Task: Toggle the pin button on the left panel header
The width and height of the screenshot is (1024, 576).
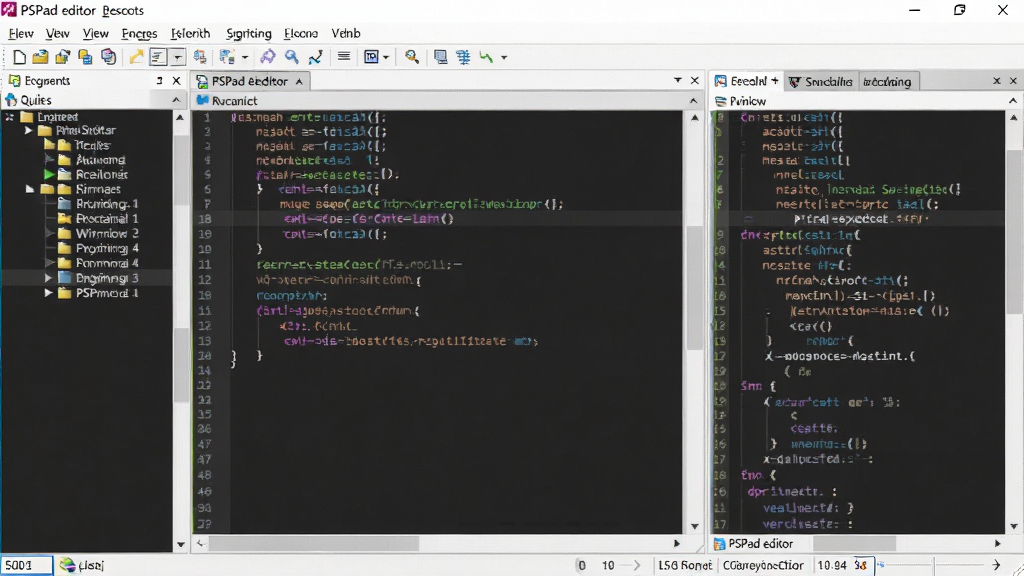Action: click(159, 80)
